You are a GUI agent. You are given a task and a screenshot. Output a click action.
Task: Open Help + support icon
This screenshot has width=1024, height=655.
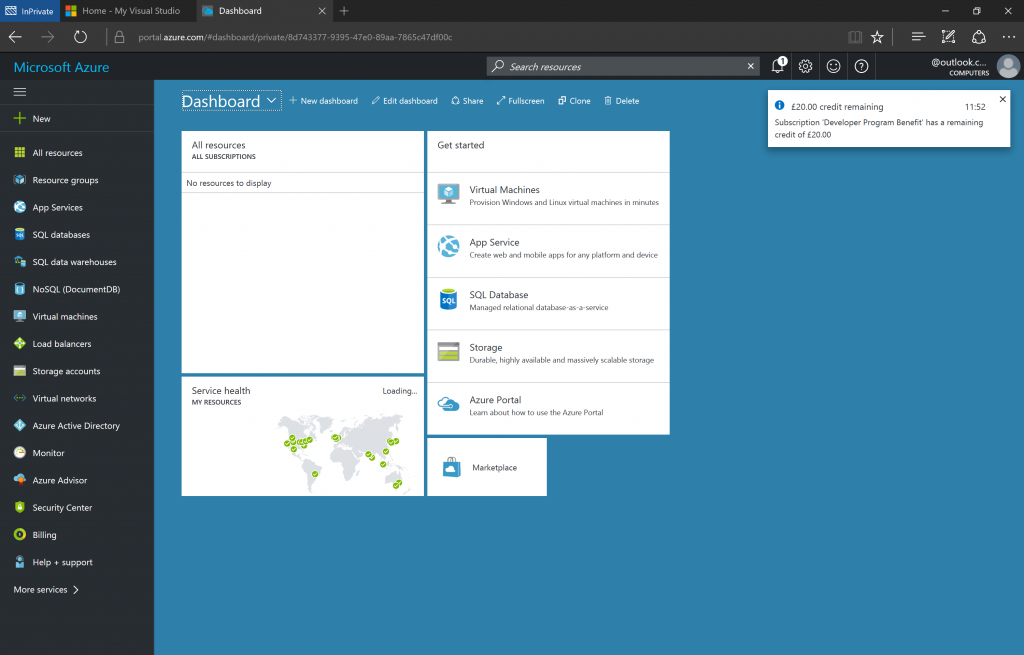click(20, 562)
